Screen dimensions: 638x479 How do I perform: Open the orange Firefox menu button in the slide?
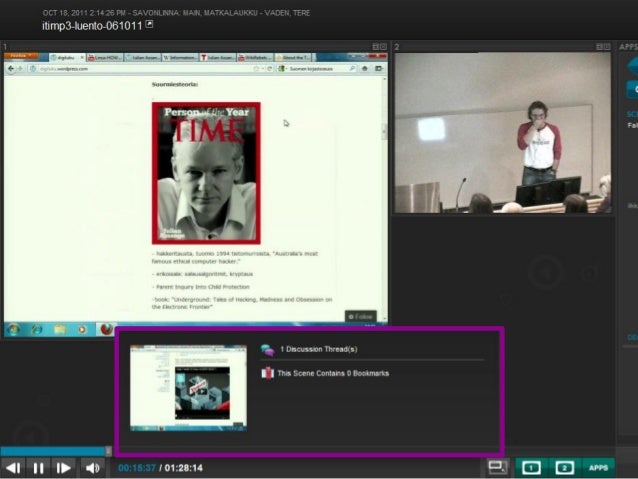click(x=22, y=56)
